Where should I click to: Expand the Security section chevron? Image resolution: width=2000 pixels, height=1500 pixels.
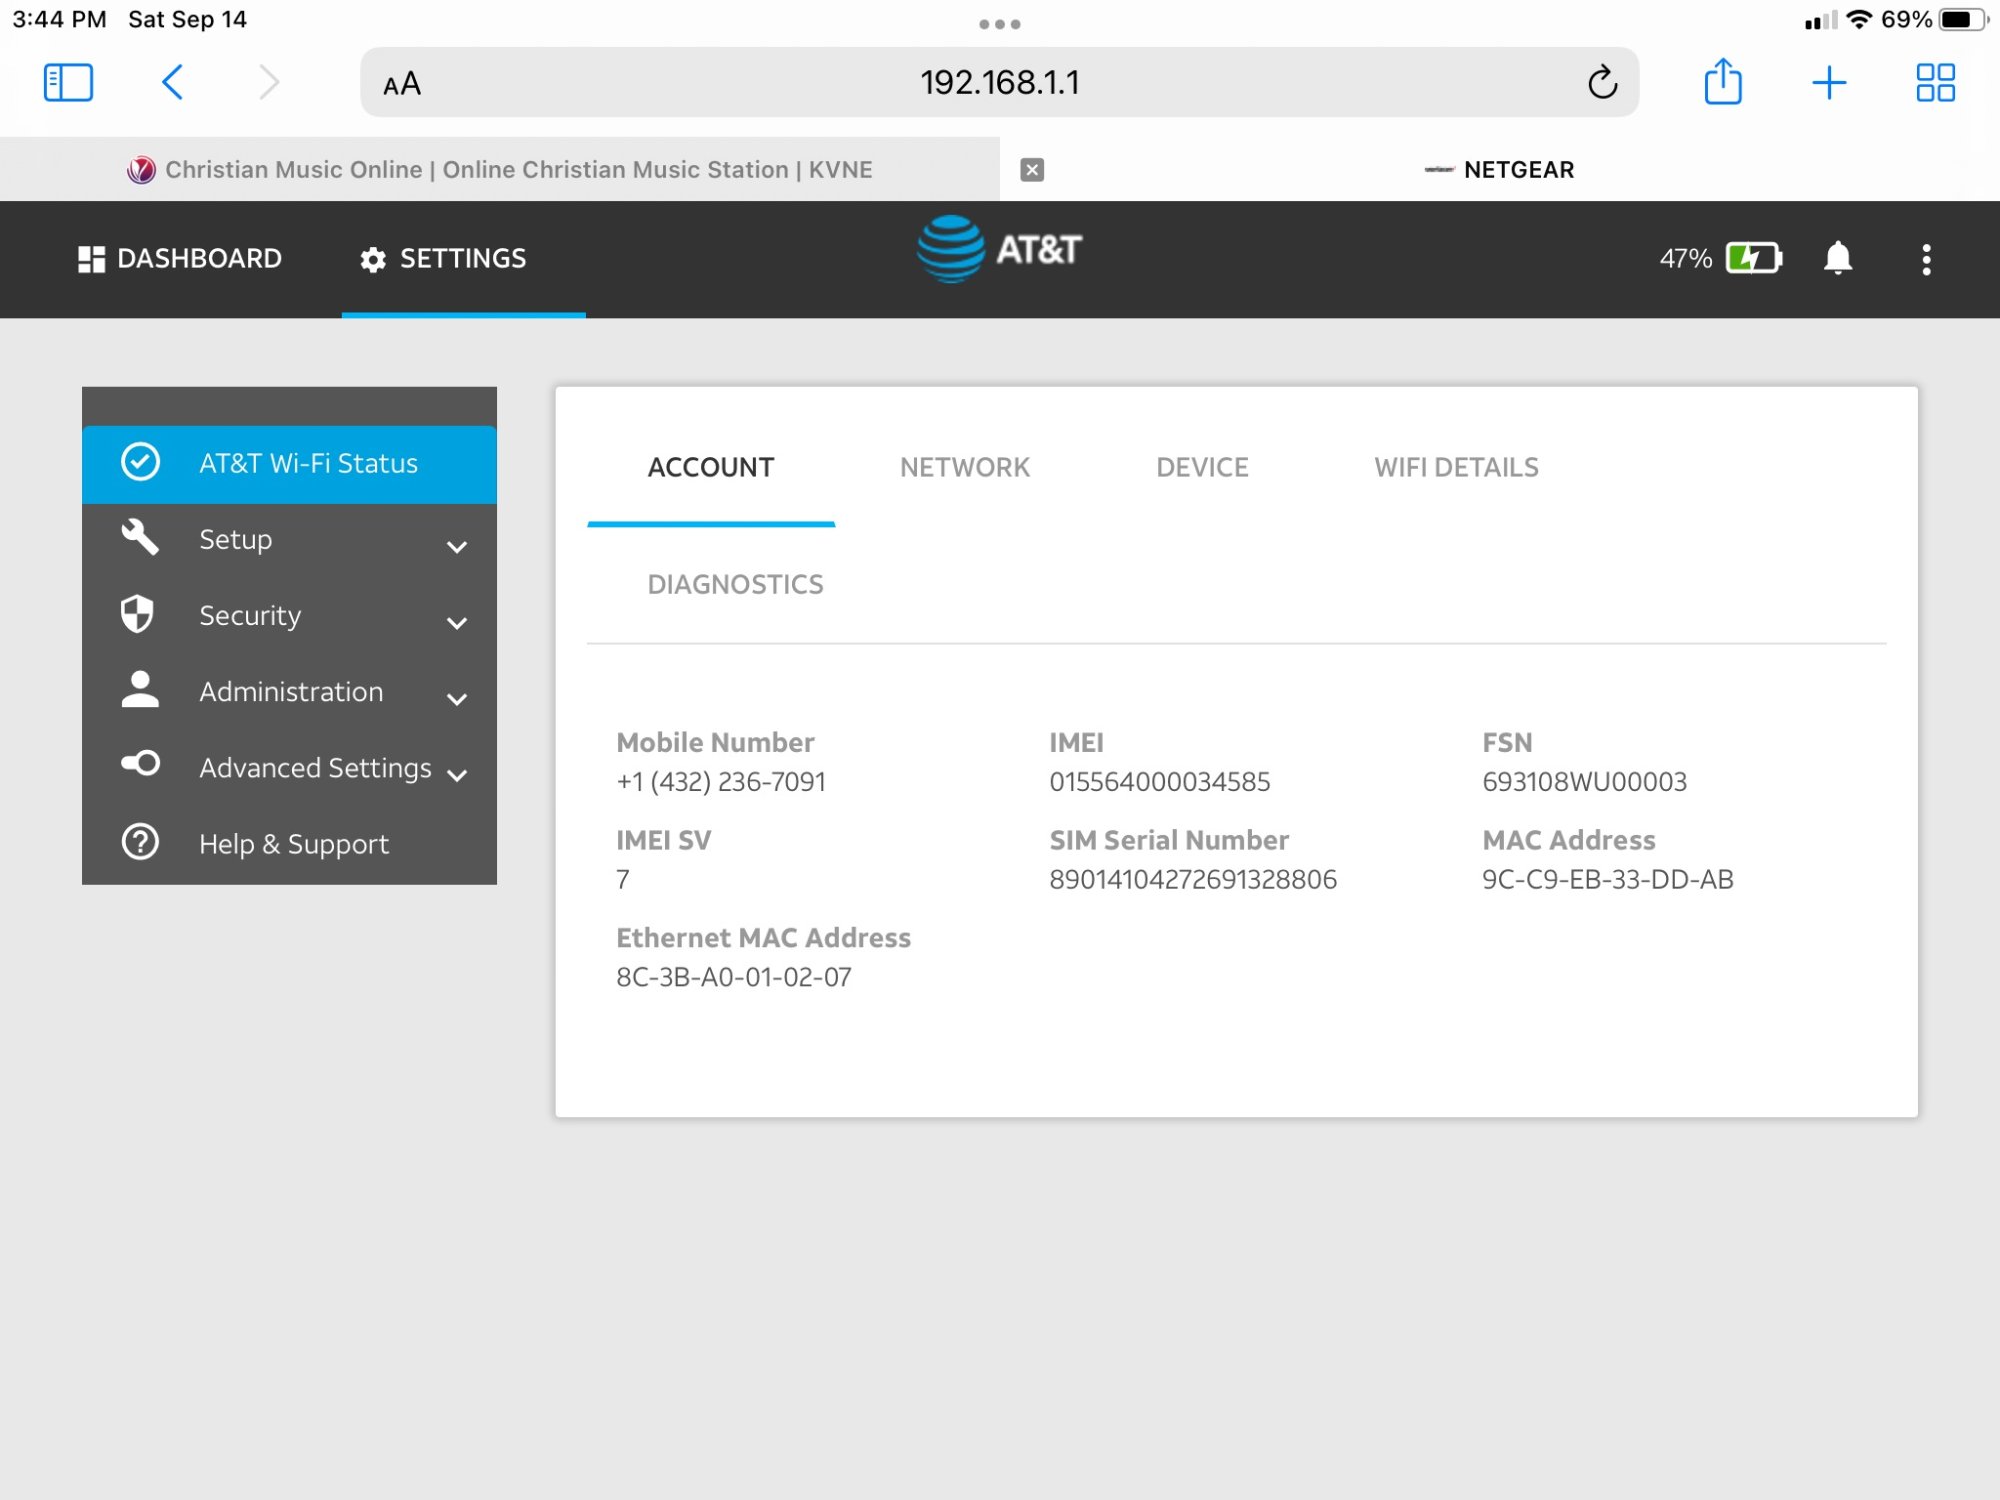(x=457, y=622)
